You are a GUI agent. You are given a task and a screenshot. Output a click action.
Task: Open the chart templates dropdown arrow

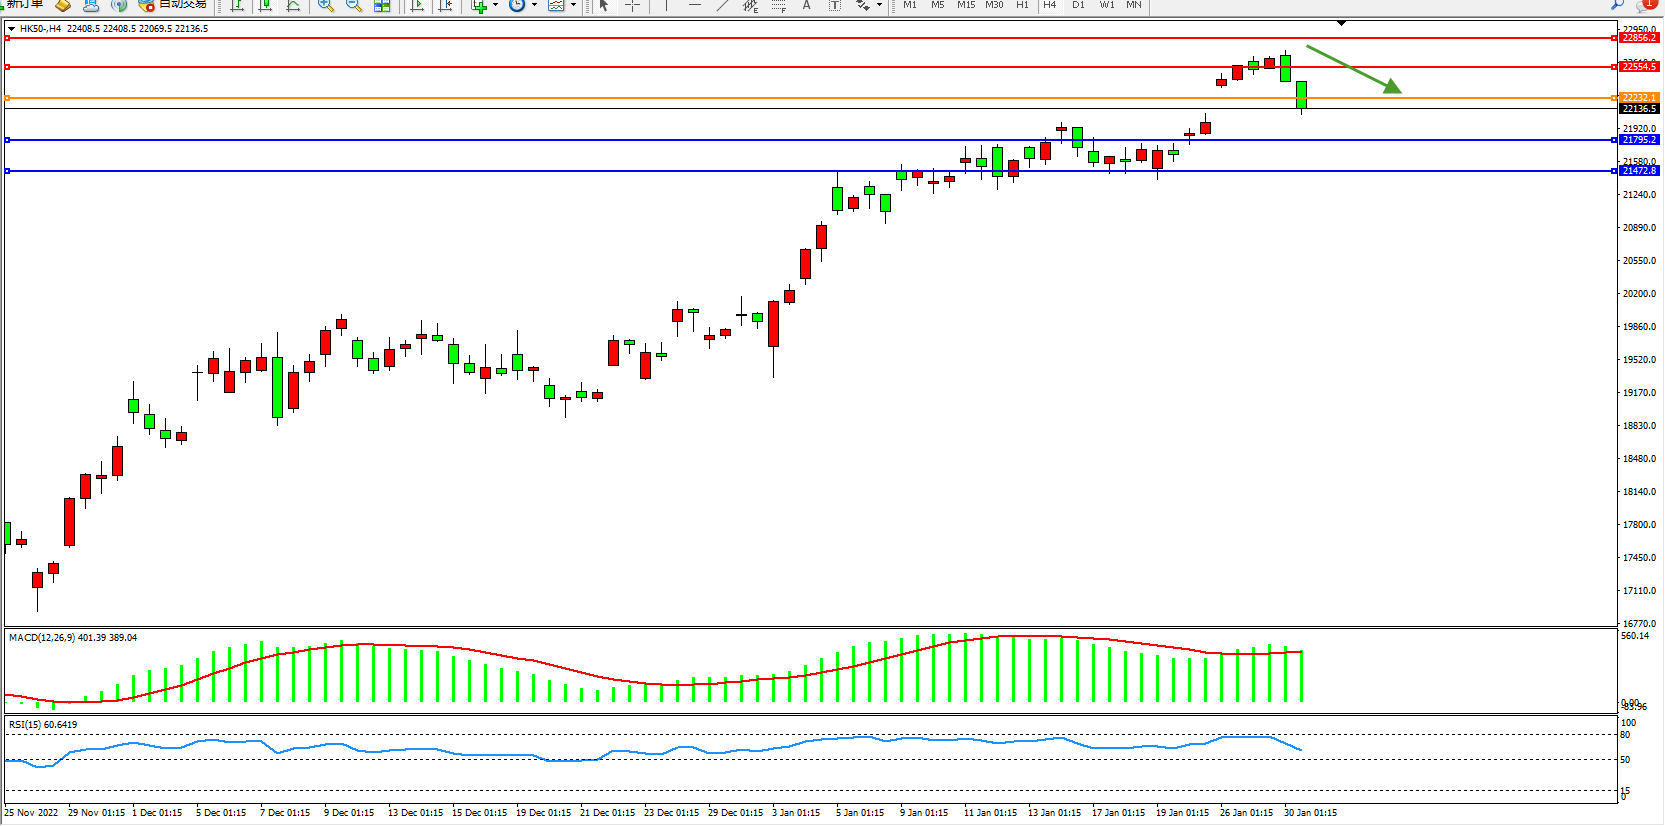point(573,5)
